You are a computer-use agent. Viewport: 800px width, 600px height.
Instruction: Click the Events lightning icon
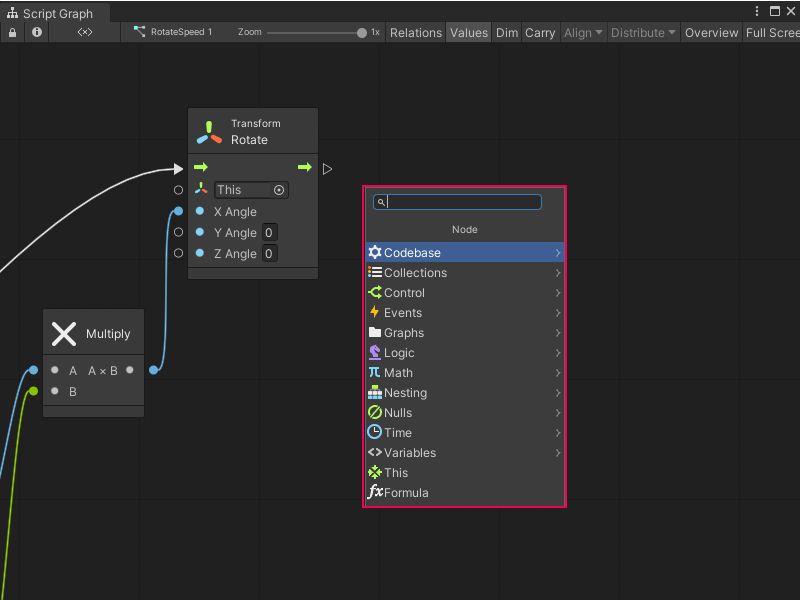[375, 313]
